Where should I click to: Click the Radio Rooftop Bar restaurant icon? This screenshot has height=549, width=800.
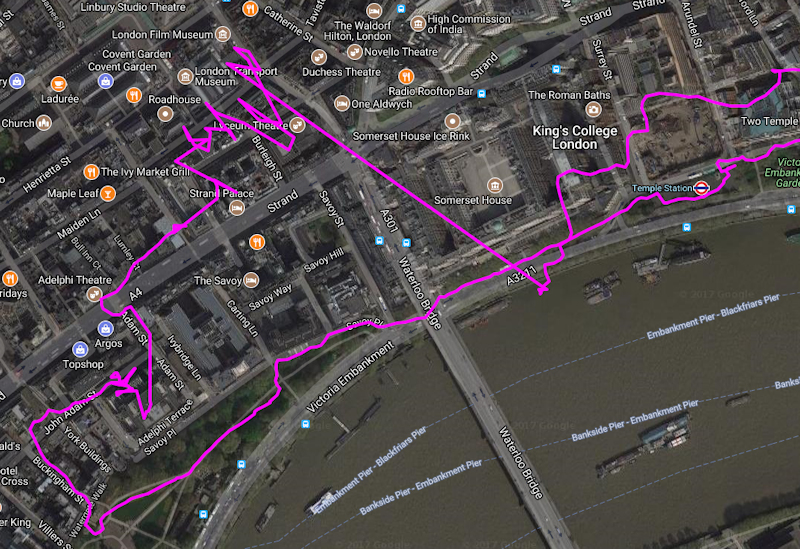click(x=406, y=77)
